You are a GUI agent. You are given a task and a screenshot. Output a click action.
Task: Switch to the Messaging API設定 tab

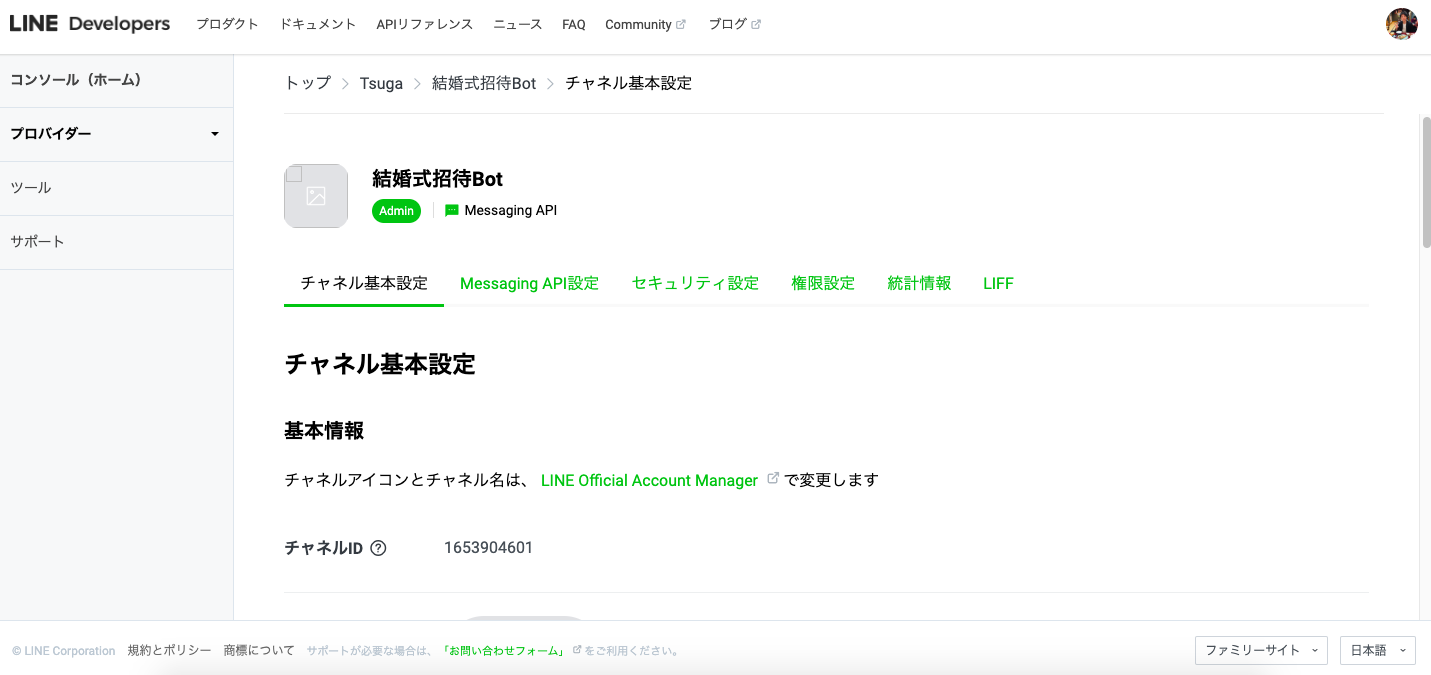tap(529, 283)
